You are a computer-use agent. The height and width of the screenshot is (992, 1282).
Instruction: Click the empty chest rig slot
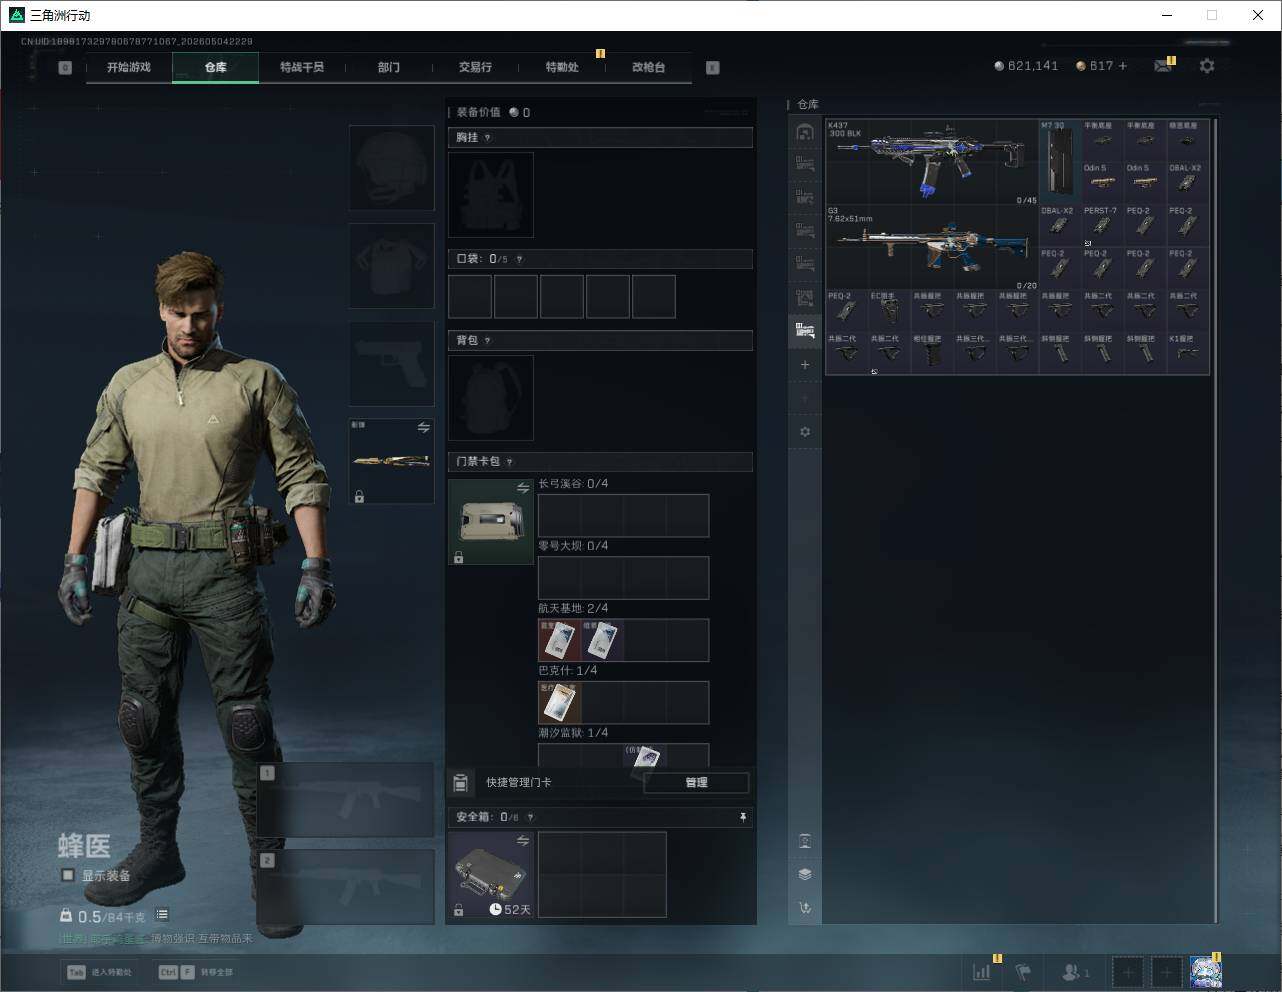pyautogui.click(x=491, y=195)
